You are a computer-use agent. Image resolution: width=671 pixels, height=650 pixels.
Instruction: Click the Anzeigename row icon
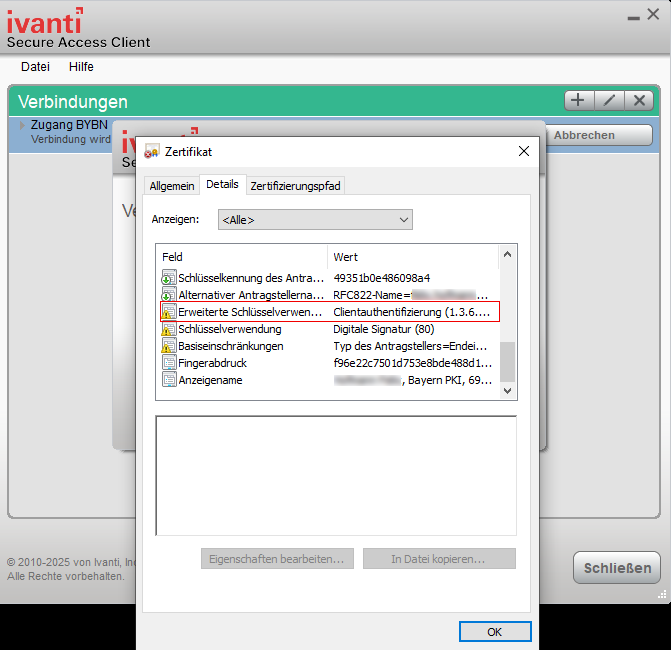pyautogui.click(x=169, y=380)
